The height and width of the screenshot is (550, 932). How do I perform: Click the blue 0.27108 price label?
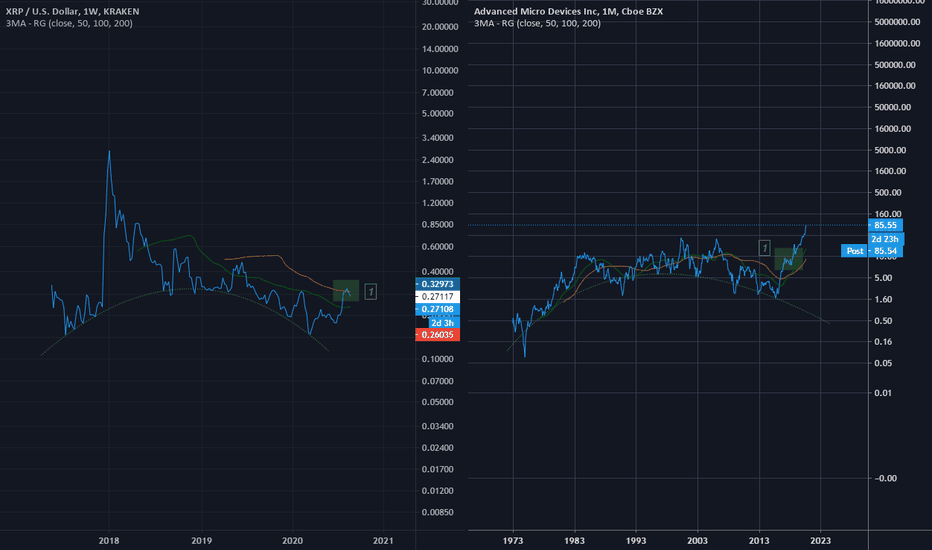pyautogui.click(x=437, y=309)
